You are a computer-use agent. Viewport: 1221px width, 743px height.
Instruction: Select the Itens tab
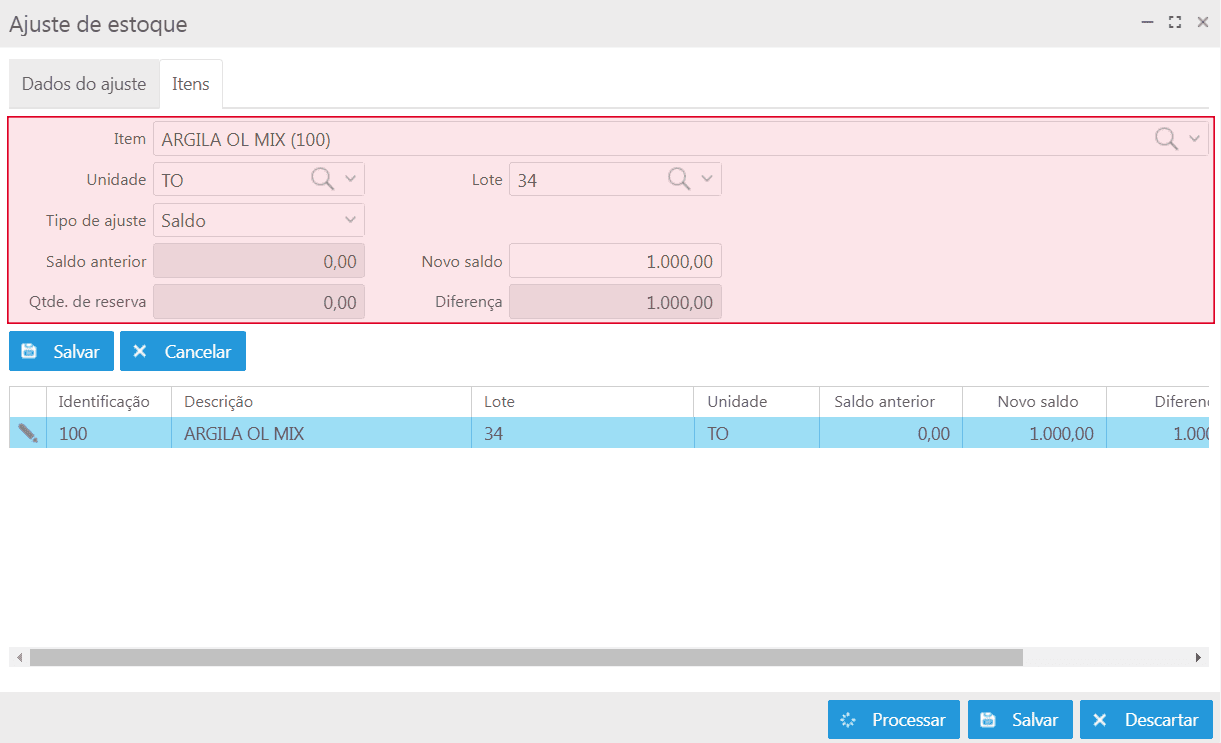tap(190, 84)
